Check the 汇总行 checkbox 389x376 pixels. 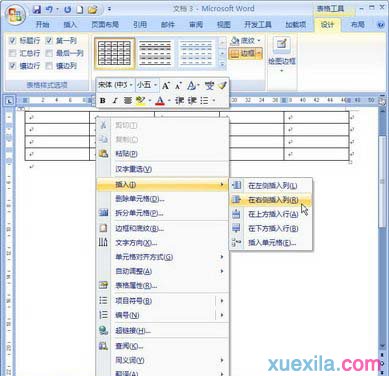[x=12, y=53]
